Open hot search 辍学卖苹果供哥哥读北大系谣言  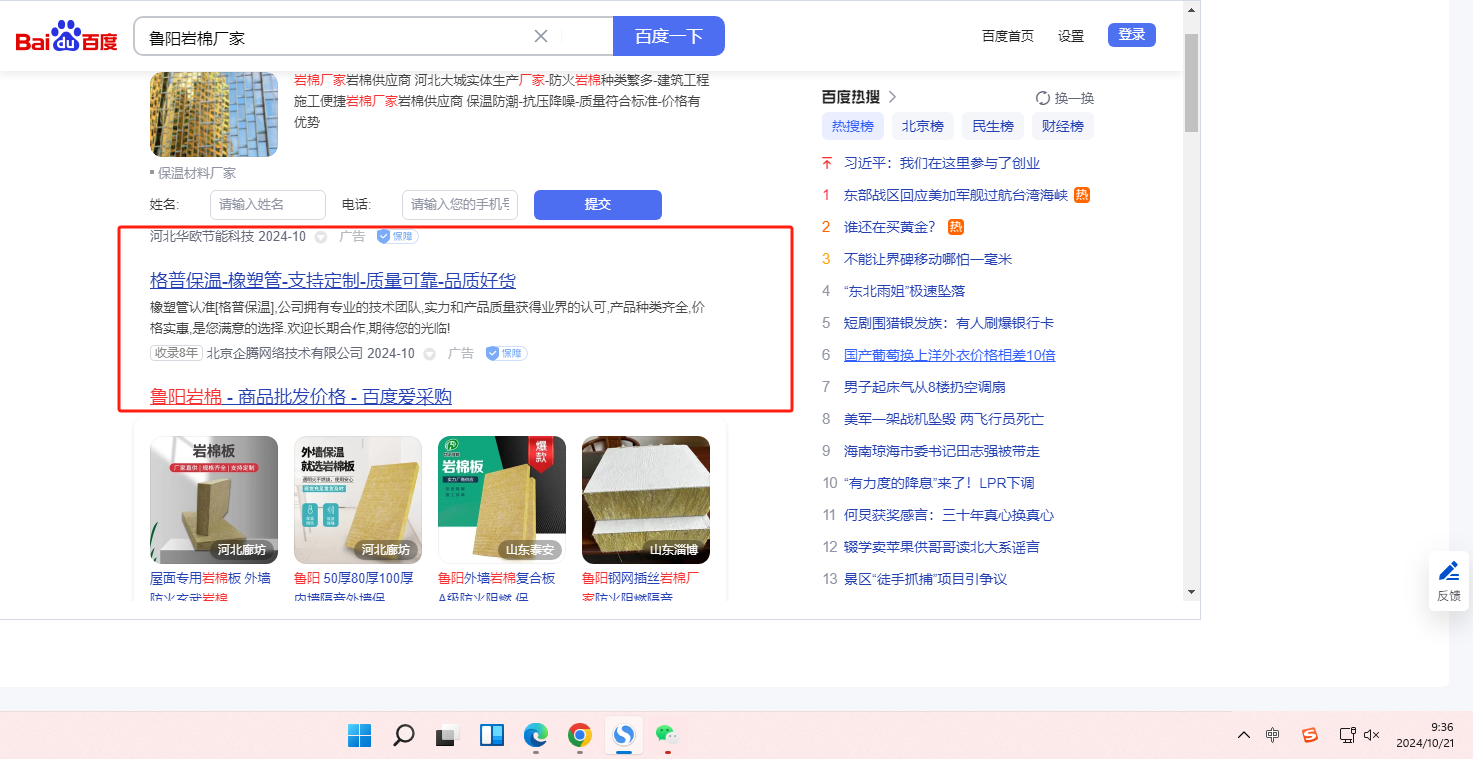click(942, 547)
